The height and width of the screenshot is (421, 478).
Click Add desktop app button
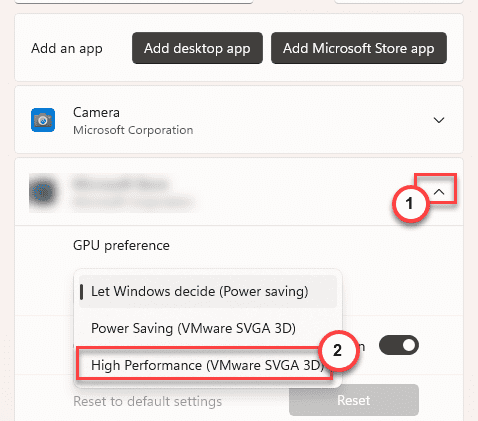click(x=197, y=48)
